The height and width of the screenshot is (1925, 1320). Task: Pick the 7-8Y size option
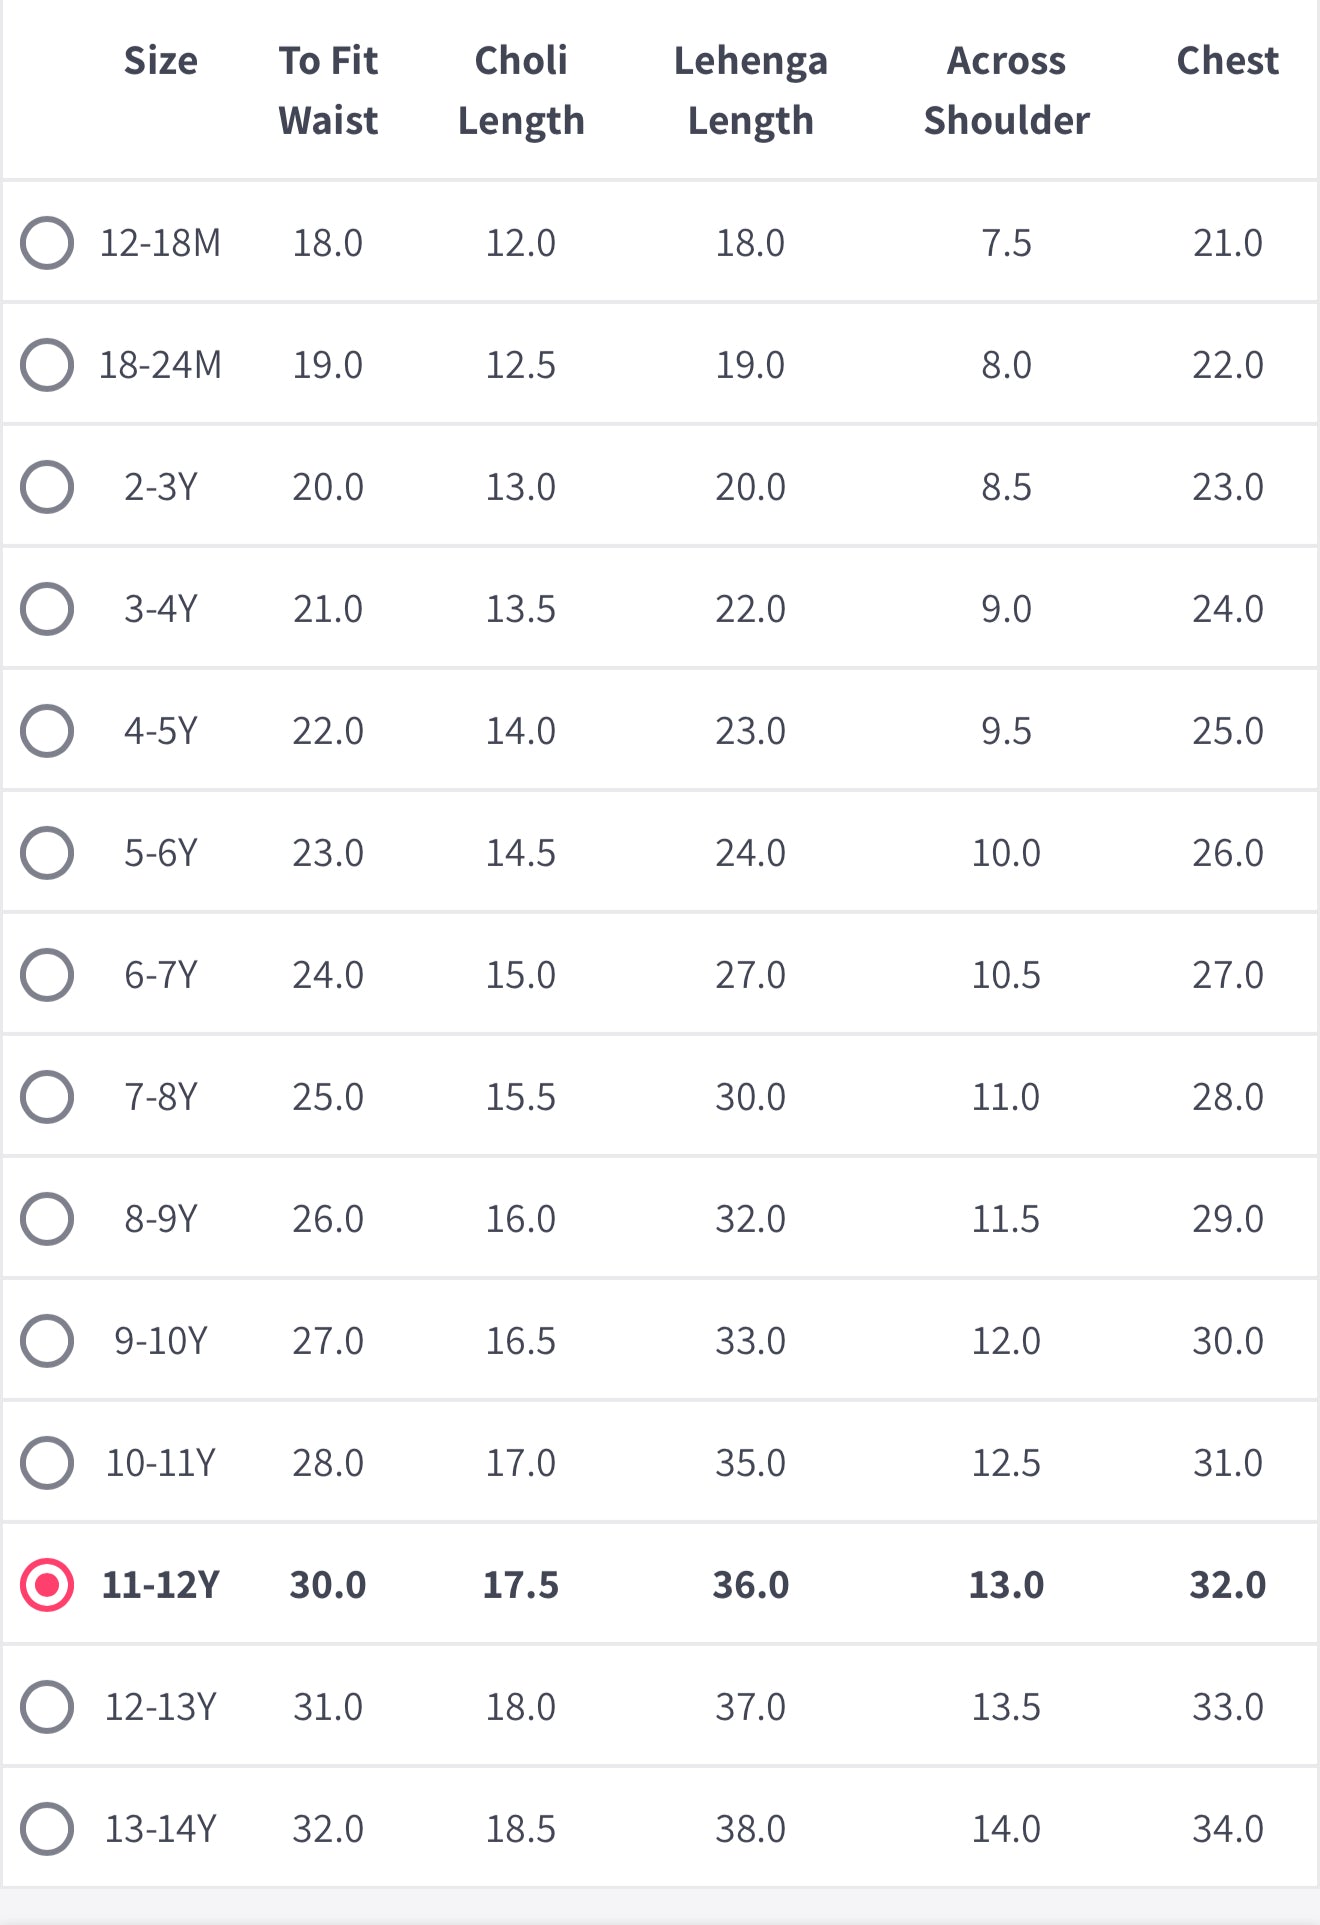47,1097
